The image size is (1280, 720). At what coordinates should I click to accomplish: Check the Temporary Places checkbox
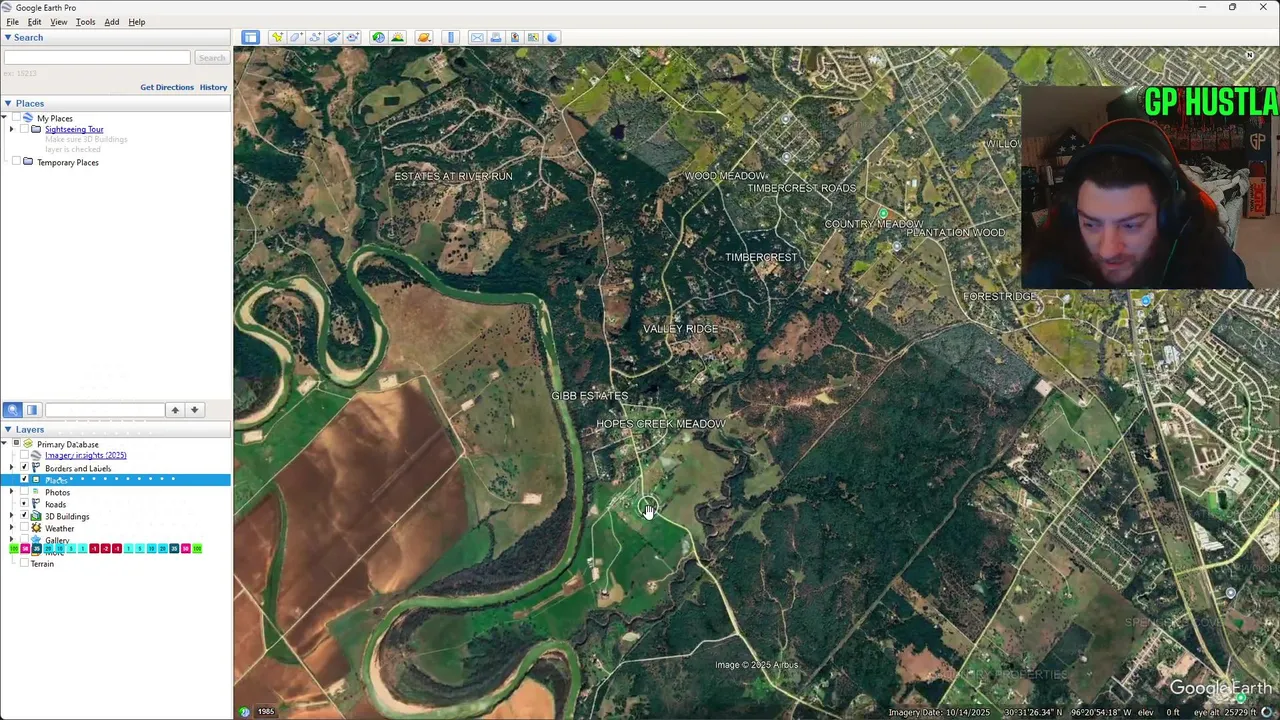[16, 162]
